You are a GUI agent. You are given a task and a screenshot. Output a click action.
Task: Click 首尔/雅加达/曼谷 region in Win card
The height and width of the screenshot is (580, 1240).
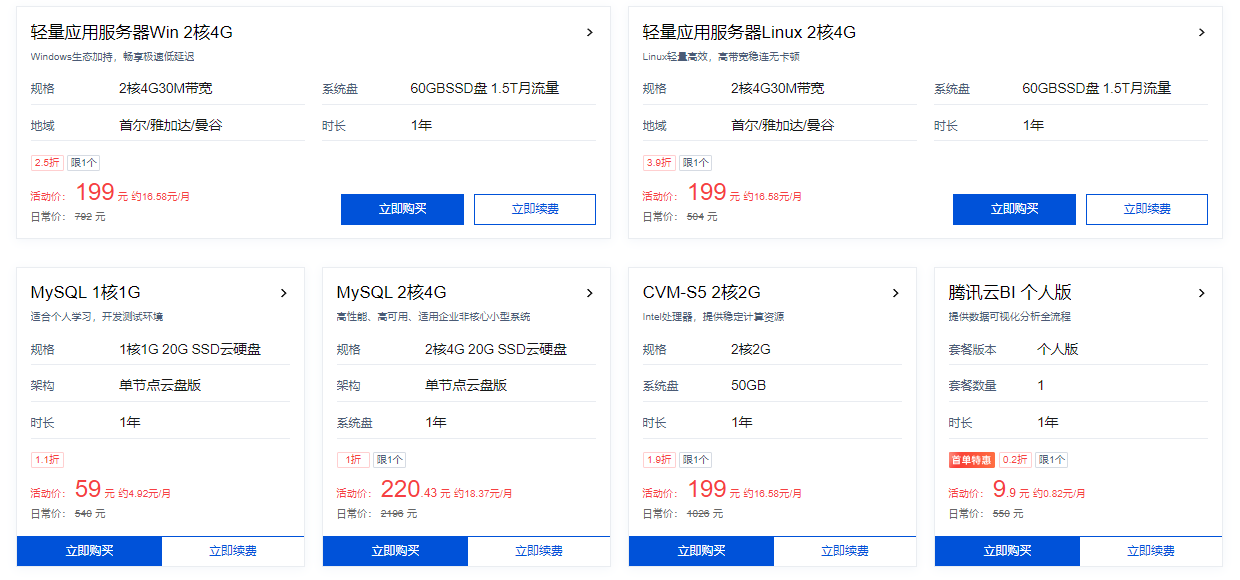click(x=171, y=125)
